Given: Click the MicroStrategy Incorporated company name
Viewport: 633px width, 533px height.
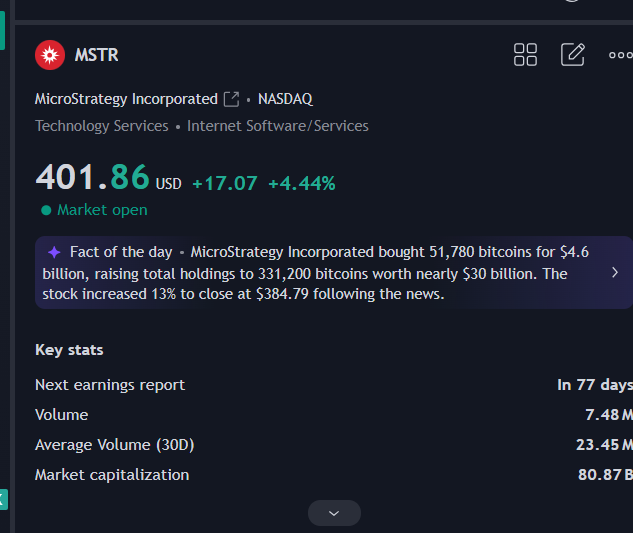Looking at the screenshot, I should (126, 99).
